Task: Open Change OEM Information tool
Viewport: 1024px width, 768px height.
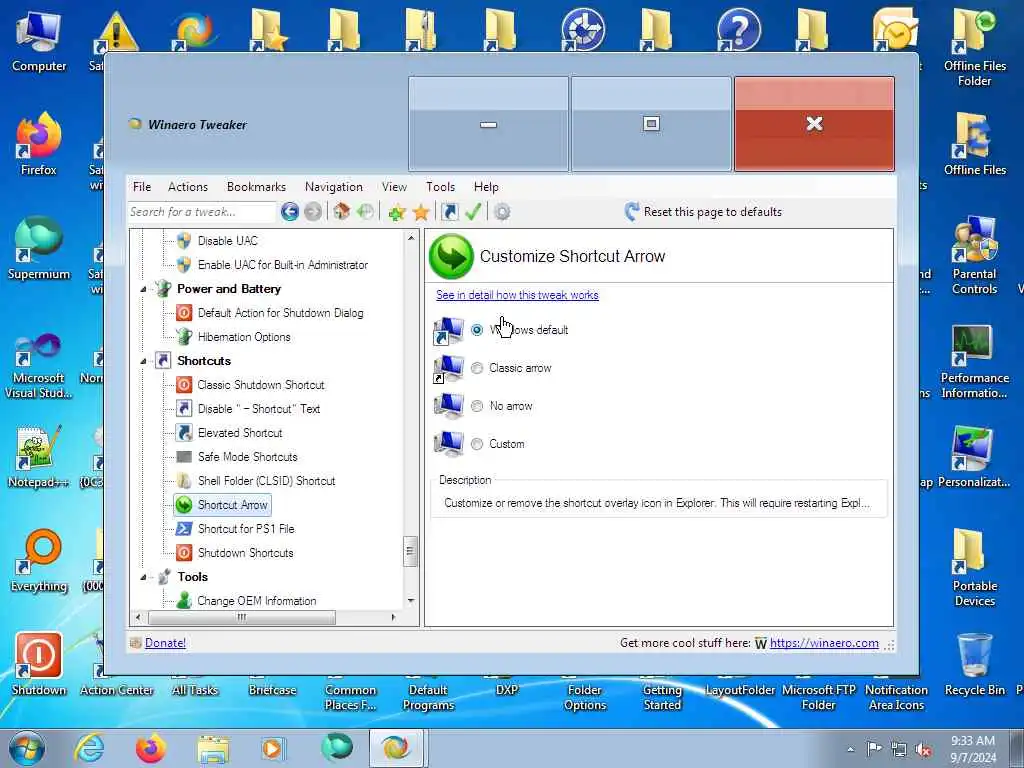Action: tap(257, 601)
